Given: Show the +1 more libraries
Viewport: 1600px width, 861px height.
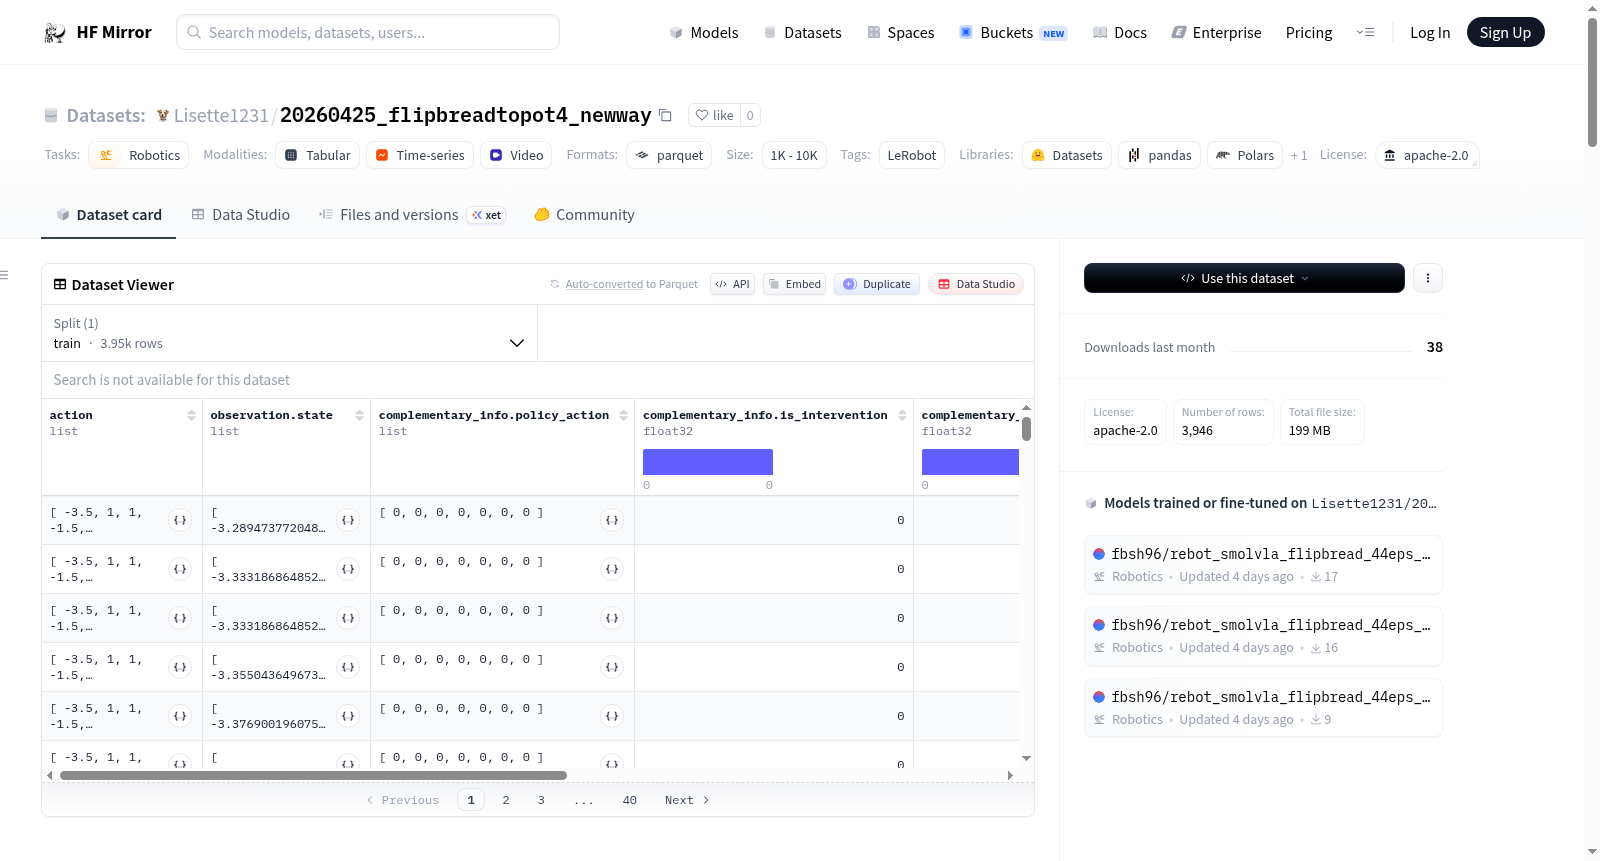Looking at the screenshot, I should (1299, 155).
